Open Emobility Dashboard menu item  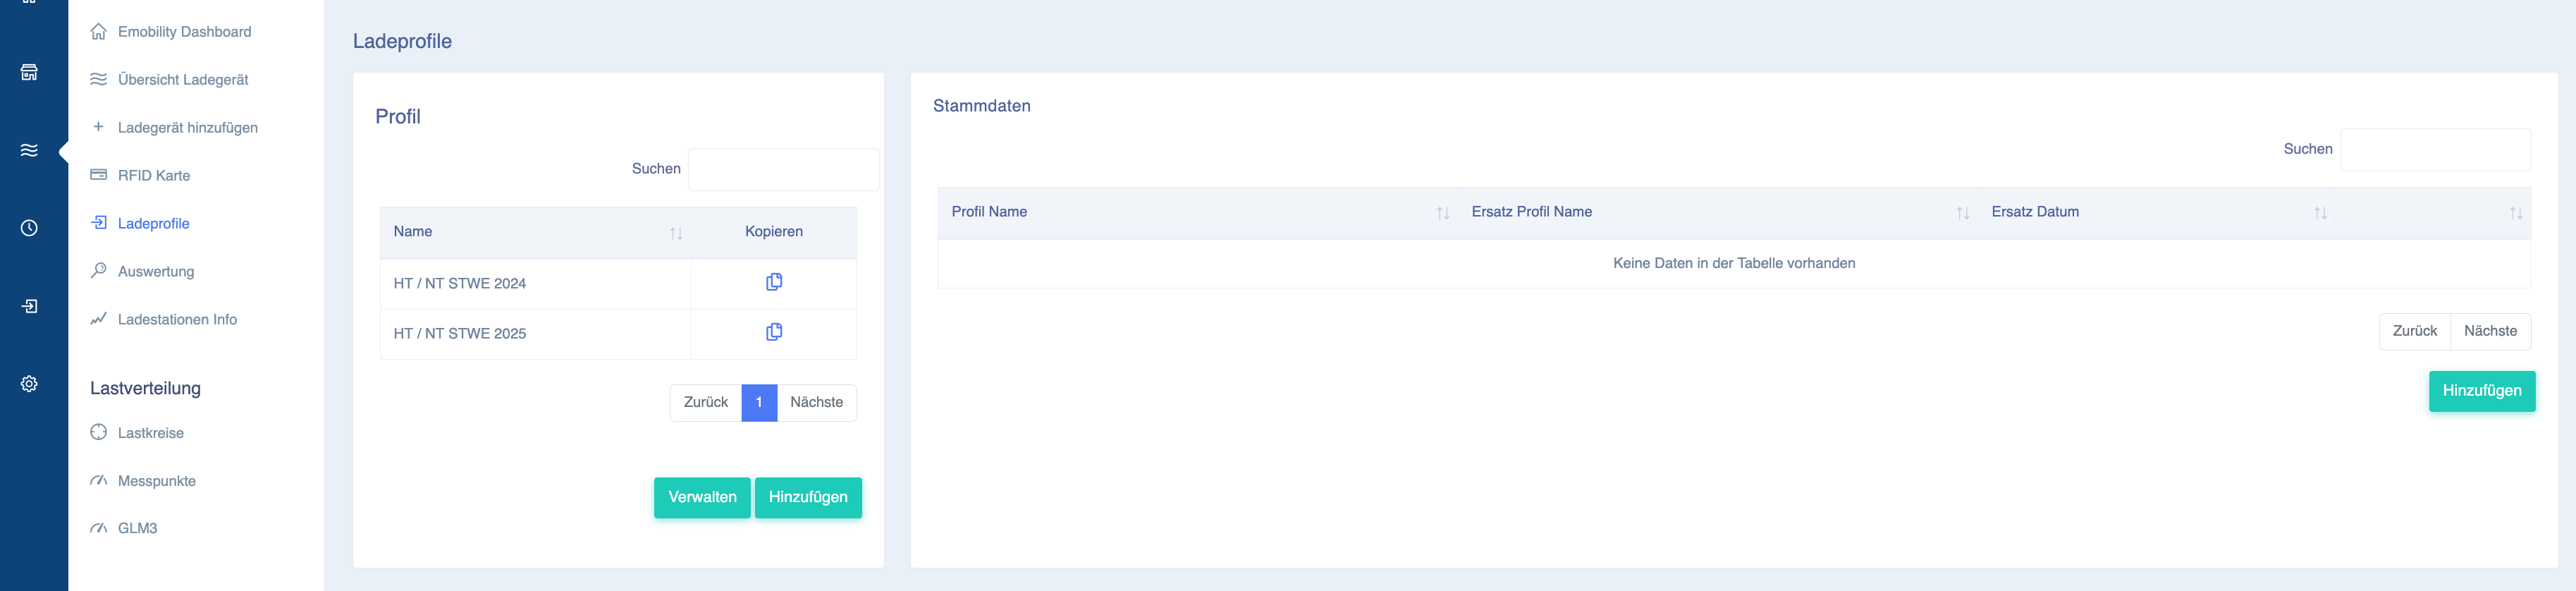coord(185,32)
